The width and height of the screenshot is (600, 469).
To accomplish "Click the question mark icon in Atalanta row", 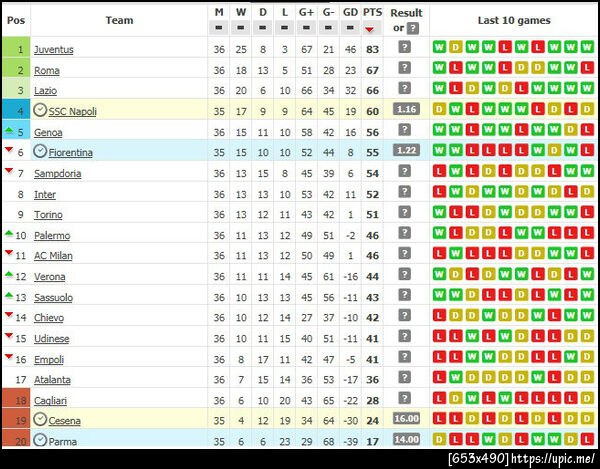I will click(x=405, y=379).
